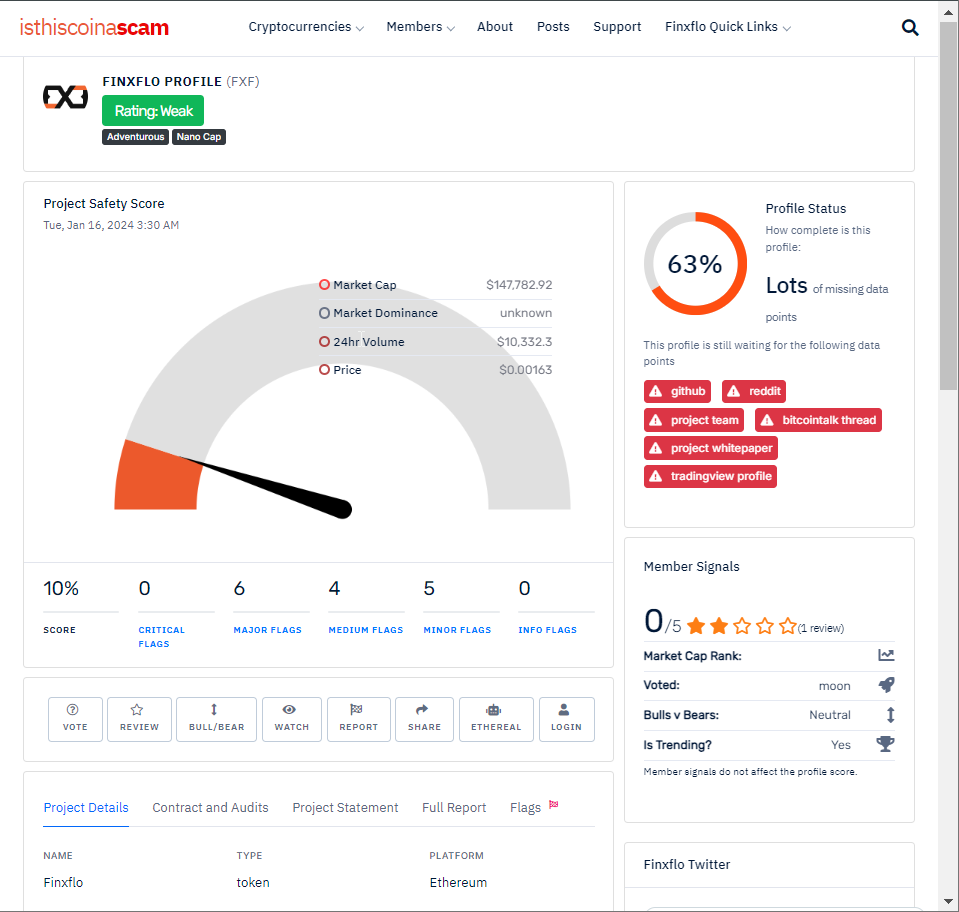Screen dimensions: 959x912
Task: Switch to the Contract and Audits tab
Action: tap(210, 807)
